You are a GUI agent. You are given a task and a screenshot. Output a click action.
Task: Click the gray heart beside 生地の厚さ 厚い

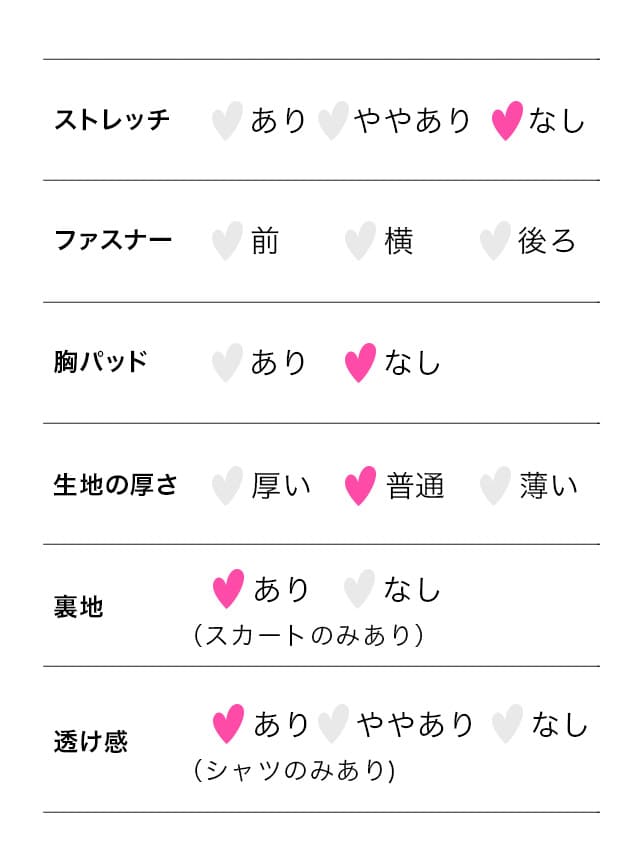pyautogui.click(x=227, y=486)
